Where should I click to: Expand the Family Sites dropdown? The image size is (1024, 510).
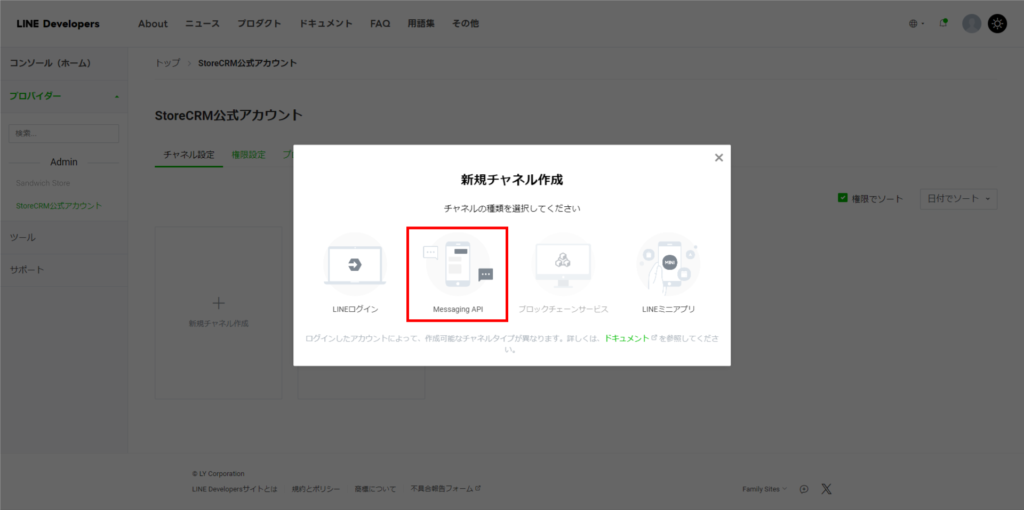tap(765, 488)
